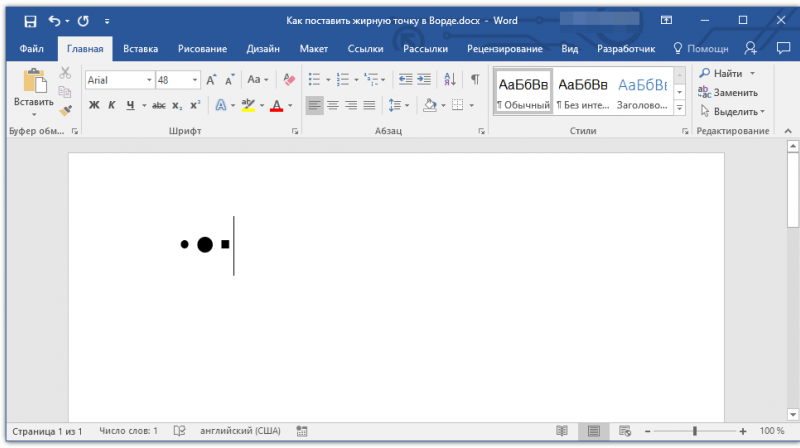Image resolution: width=800 pixels, height=448 pixels.
Task: Click the Вставить paste button
Action: (x=34, y=92)
